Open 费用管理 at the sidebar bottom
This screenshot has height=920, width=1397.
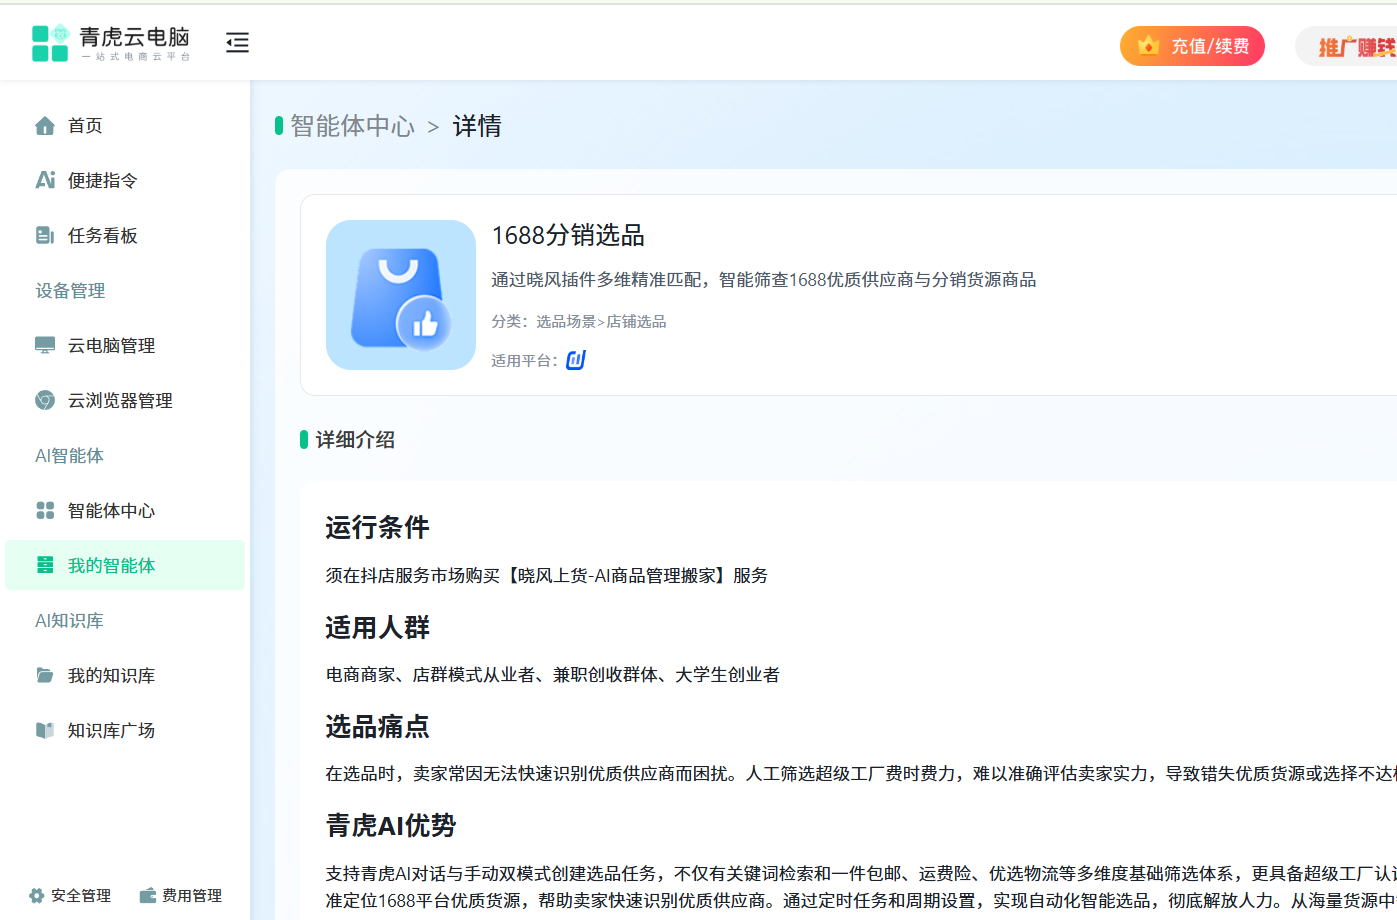pyautogui.click(x=181, y=895)
